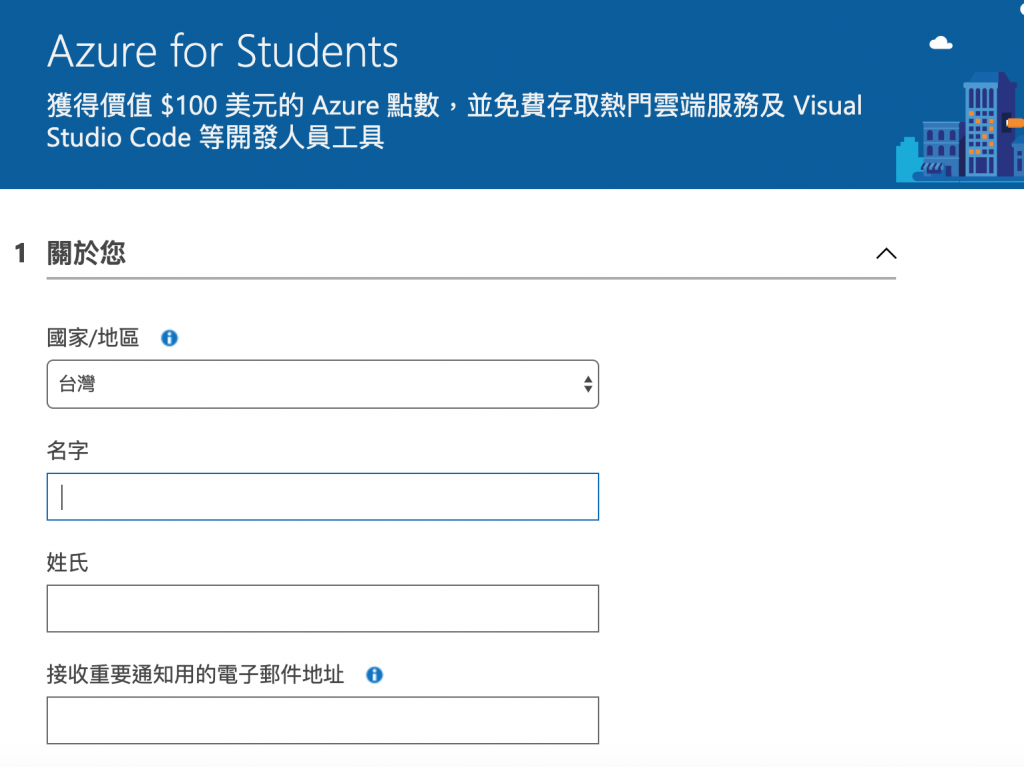1024x767 pixels.
Task: Click the step number 1 beside 關於您
Action: pos(20,253)
